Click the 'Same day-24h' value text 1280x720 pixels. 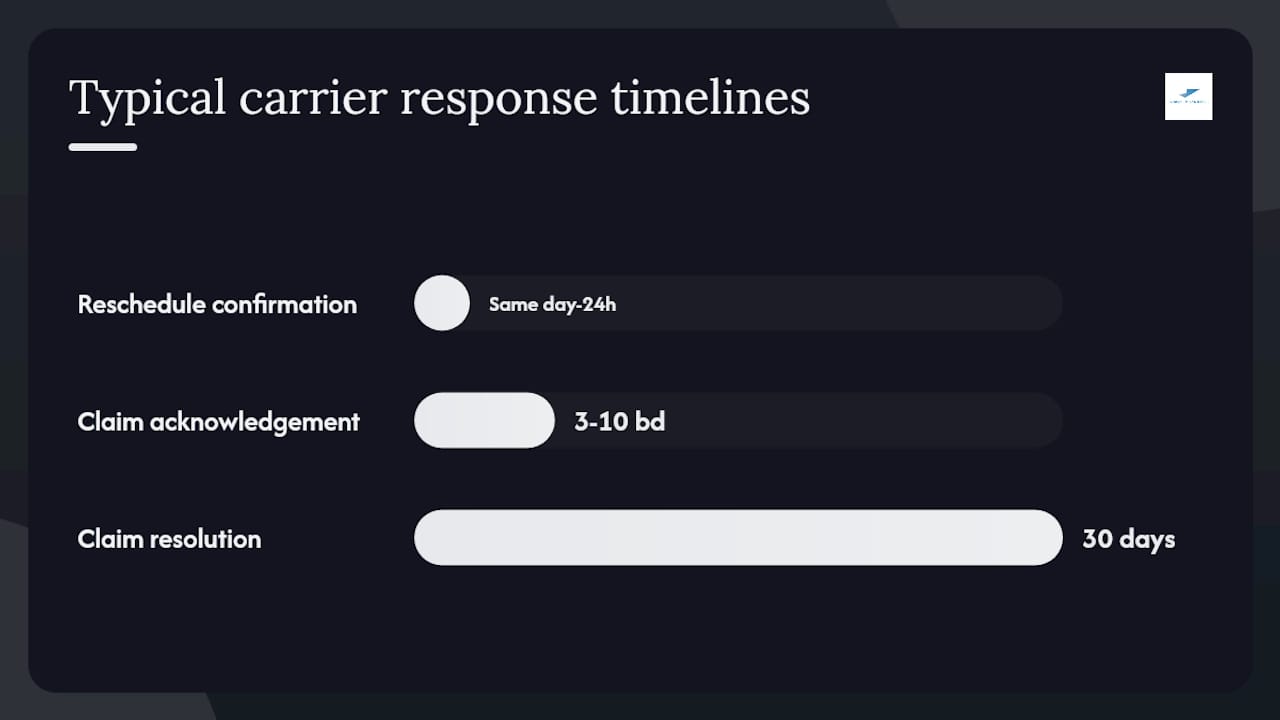tap(552, 304)
